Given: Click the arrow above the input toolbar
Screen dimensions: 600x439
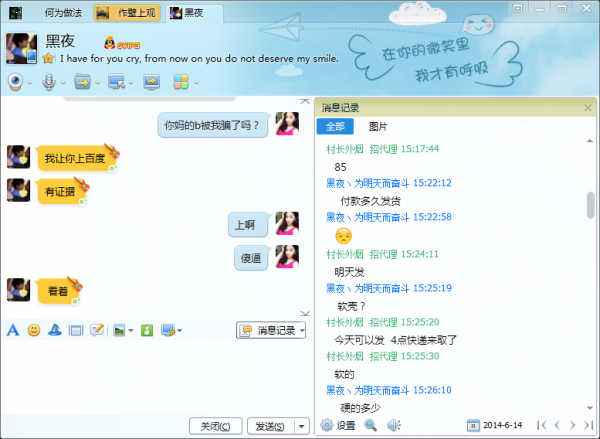Looking at the screenshot, I should pos(305,314).
